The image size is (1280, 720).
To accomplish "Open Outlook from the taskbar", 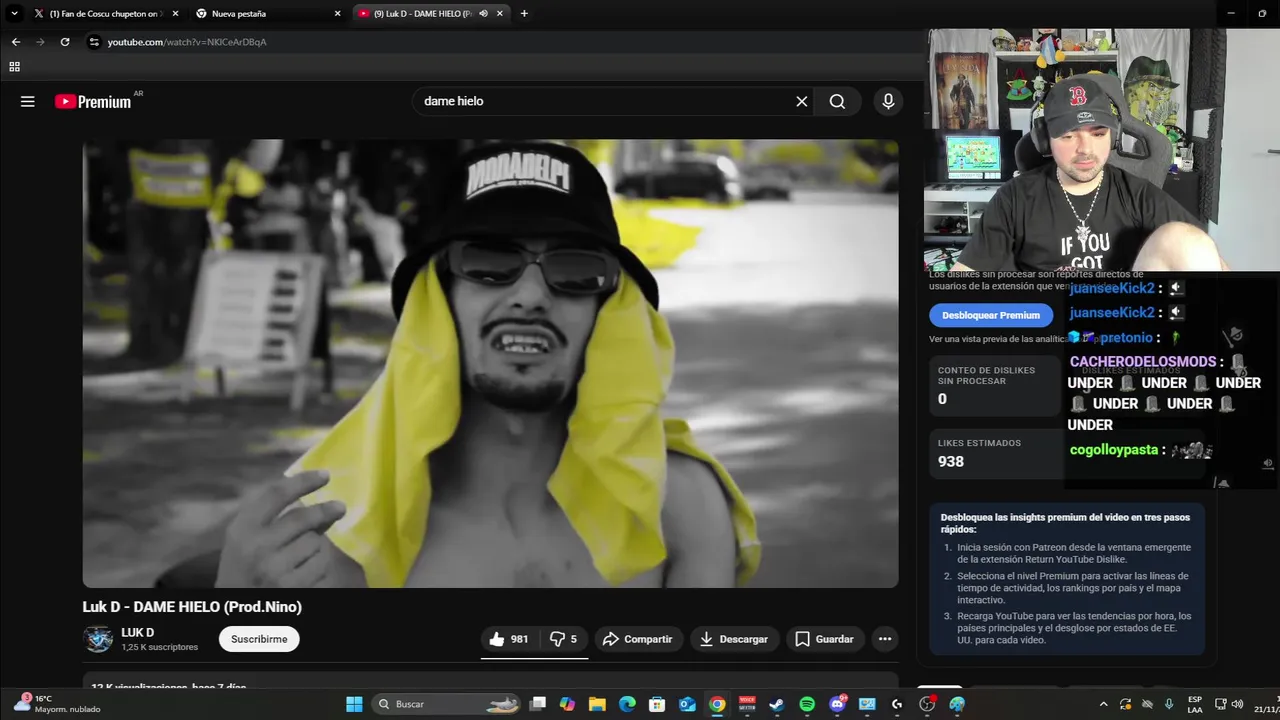I will coord(687,704).
